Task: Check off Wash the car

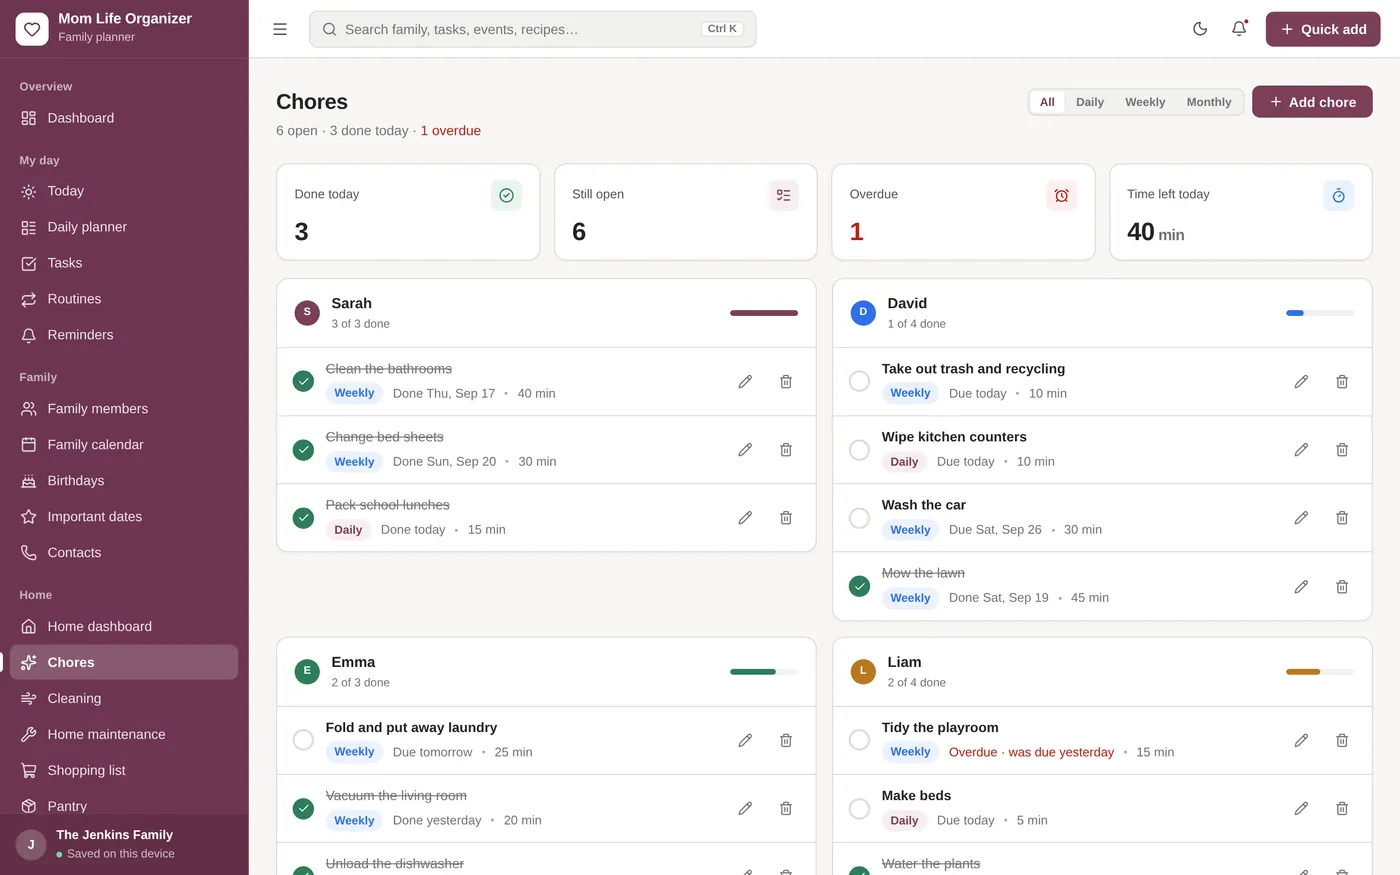Action: [859, 518]
